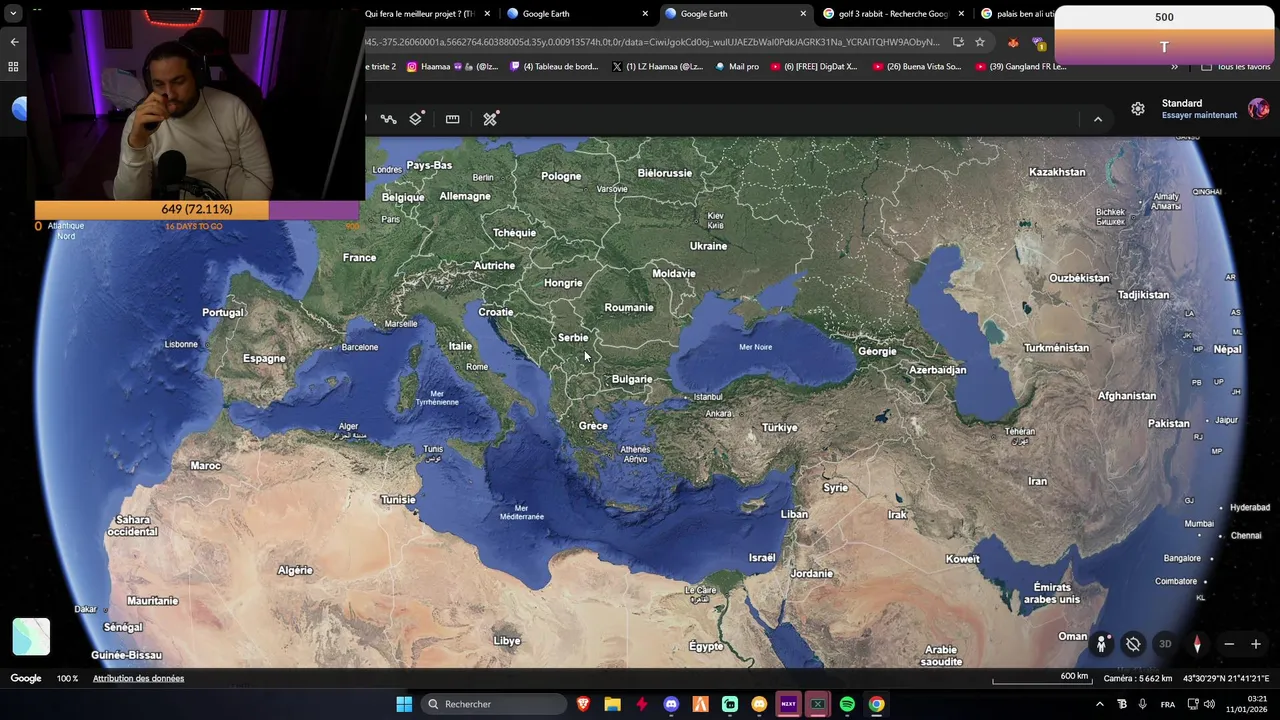Show hidden system tray icons
Viewport: 1280px width, 720px height.
click(x=1100, y=704)
